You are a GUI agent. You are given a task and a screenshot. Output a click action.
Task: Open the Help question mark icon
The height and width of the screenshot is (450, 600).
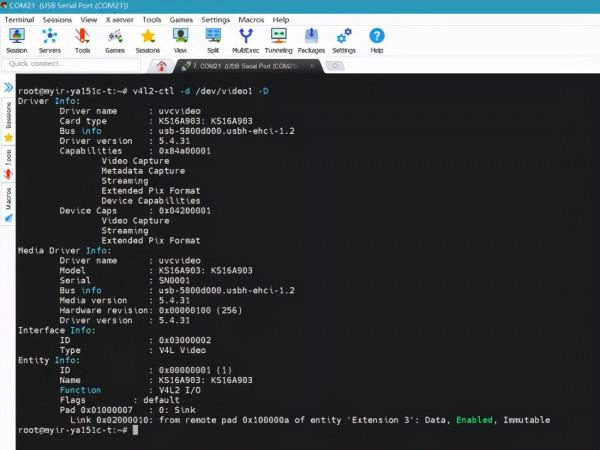377,41
